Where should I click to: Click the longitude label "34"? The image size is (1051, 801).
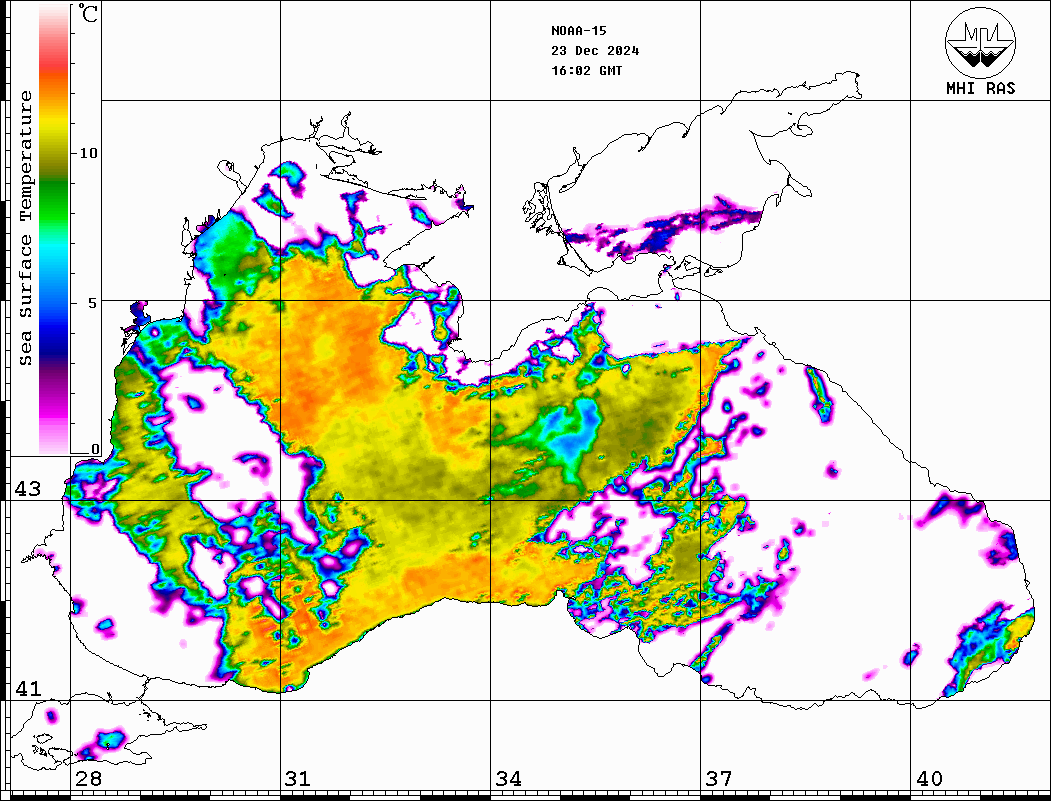pos(508,779)
